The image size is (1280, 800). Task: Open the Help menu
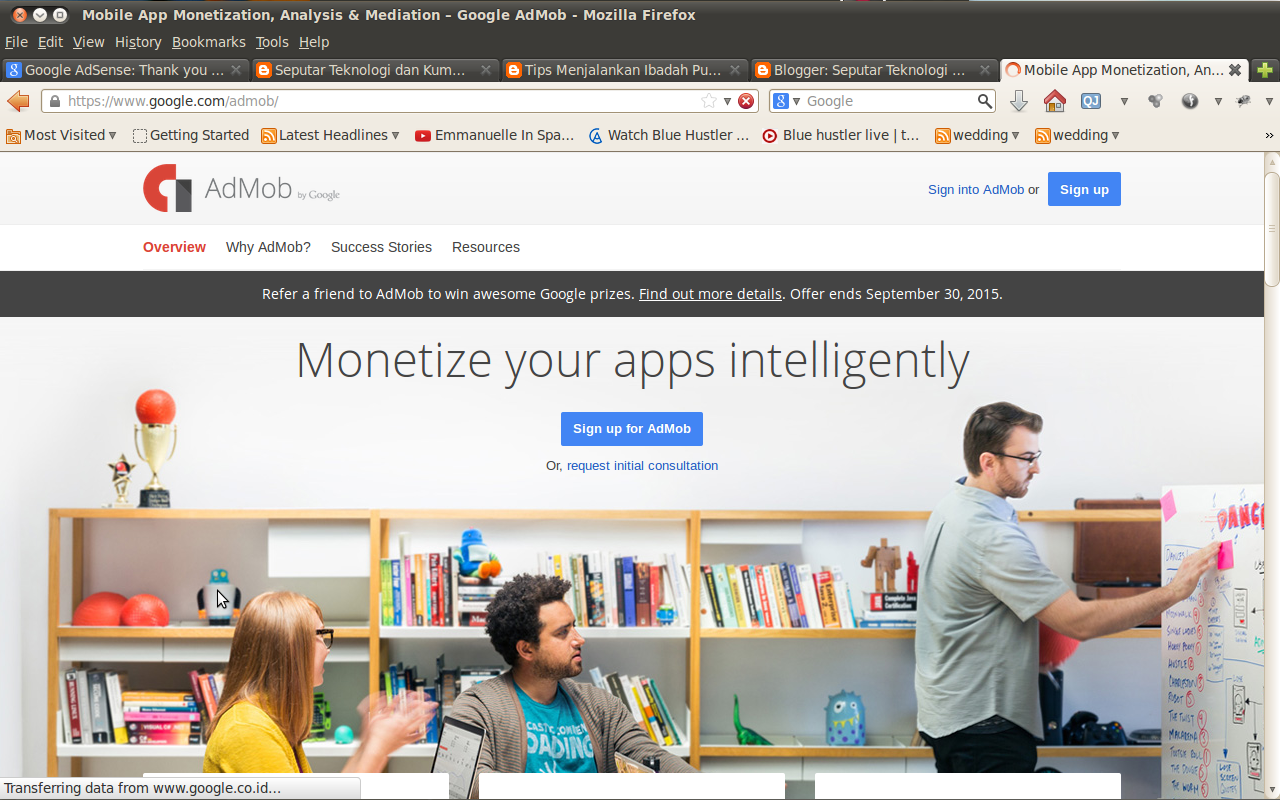pos(314,42)
